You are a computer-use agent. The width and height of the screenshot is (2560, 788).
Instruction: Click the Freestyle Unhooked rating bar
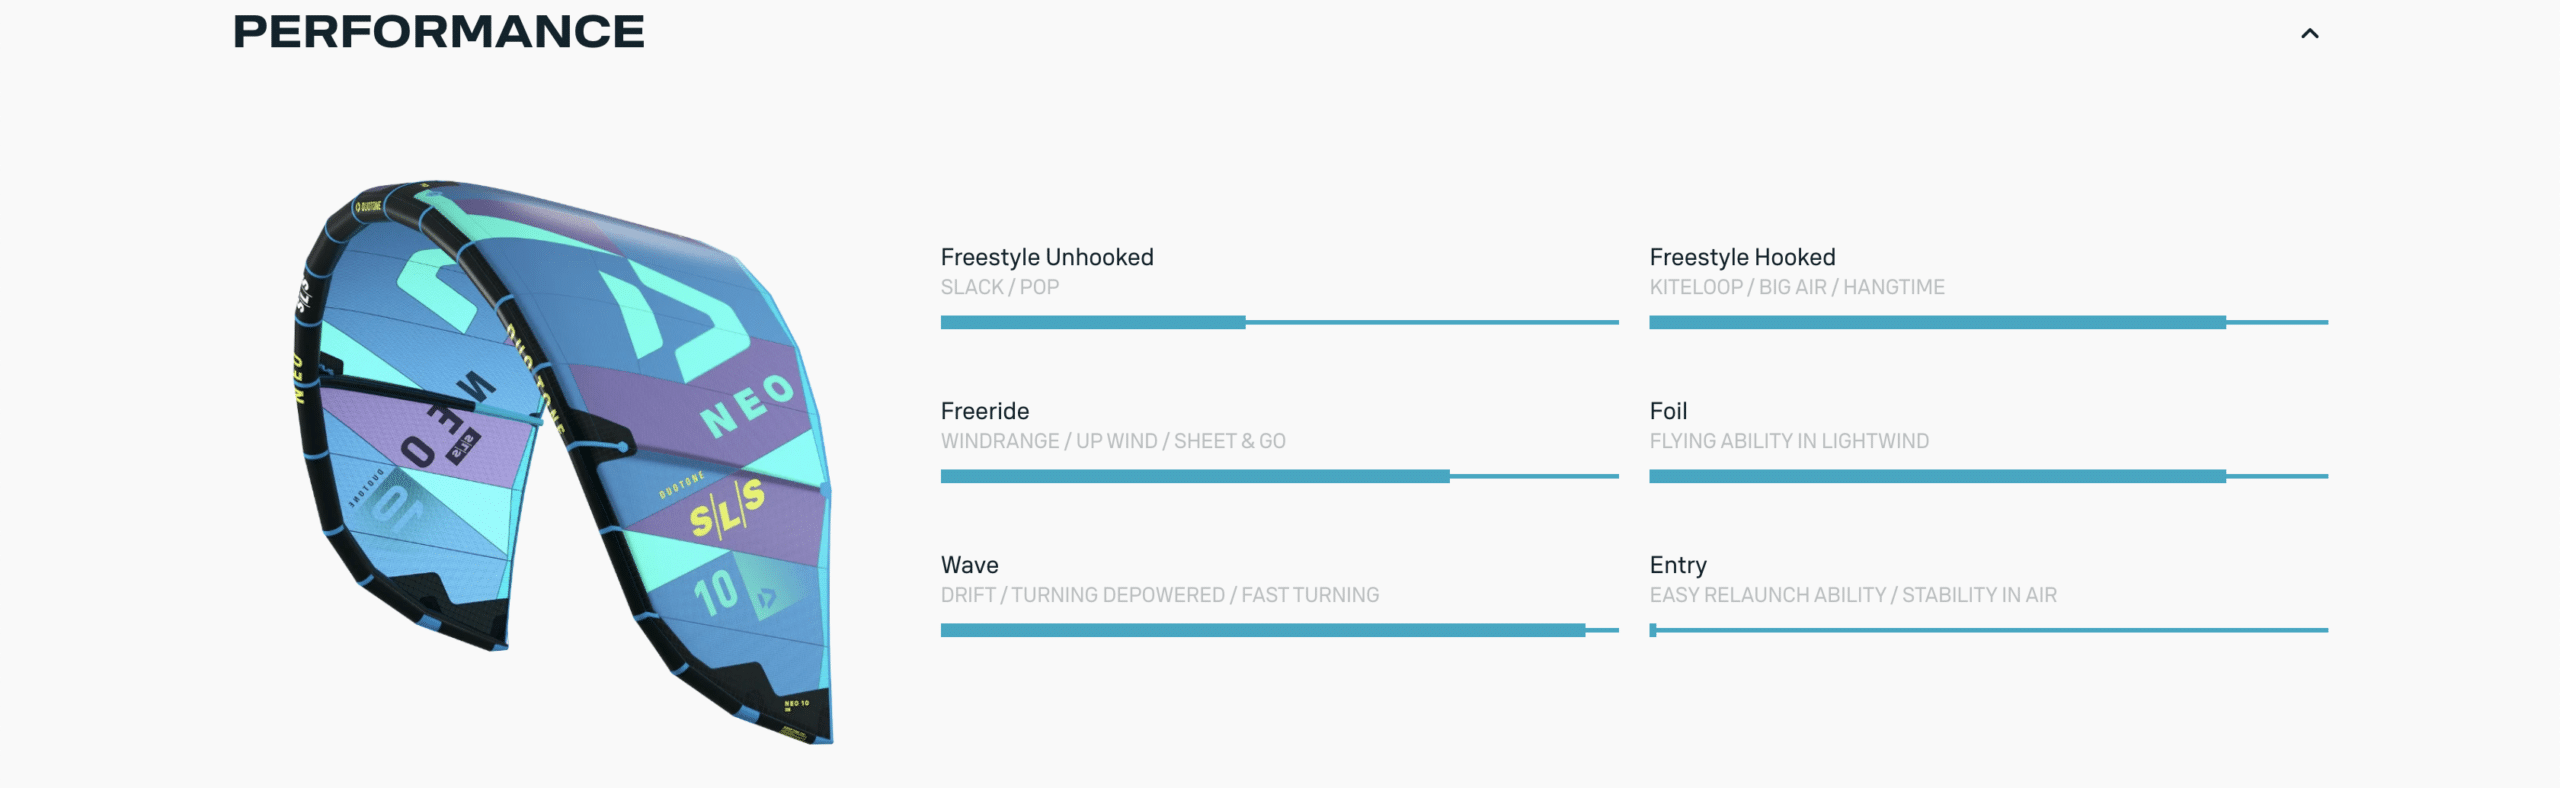[x=1279, y=322]
